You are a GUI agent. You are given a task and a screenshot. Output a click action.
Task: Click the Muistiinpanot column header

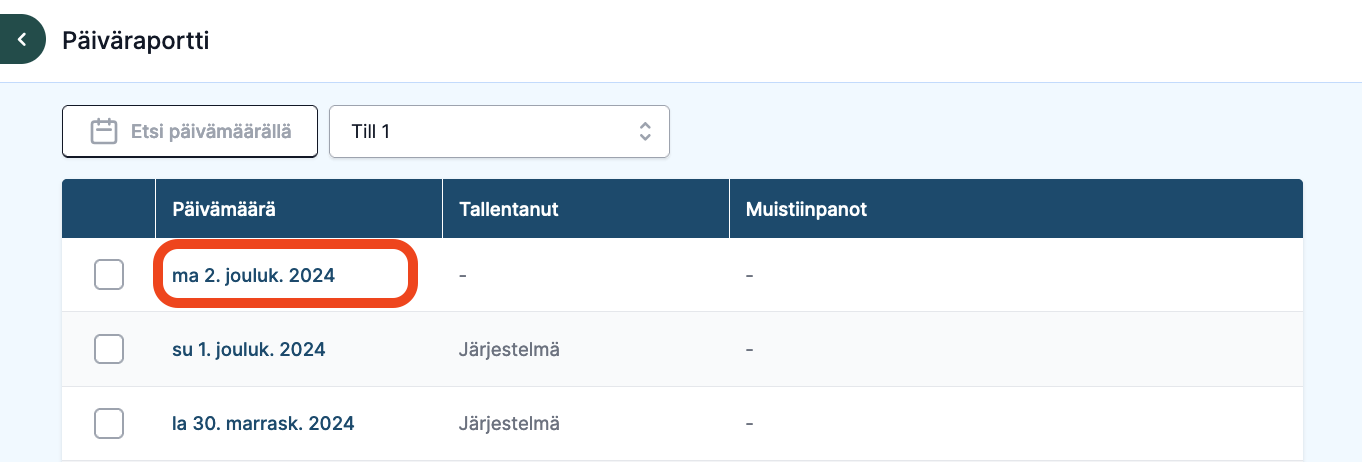click(806, 209)
